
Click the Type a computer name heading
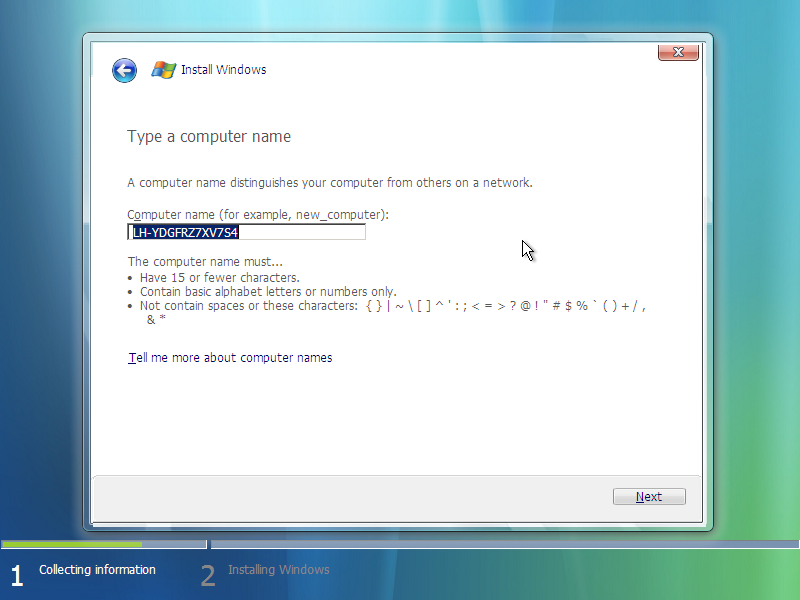coord(209,136)
